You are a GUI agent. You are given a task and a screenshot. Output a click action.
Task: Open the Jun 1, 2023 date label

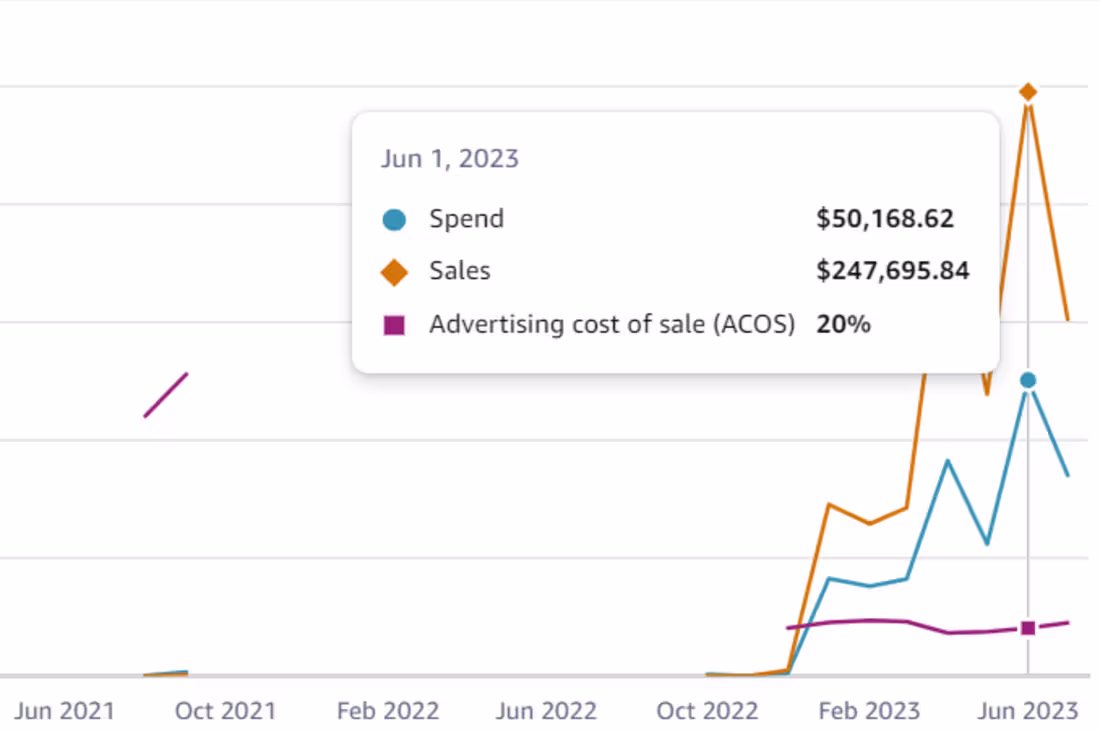pyautogui.click(x=450, y=158)
